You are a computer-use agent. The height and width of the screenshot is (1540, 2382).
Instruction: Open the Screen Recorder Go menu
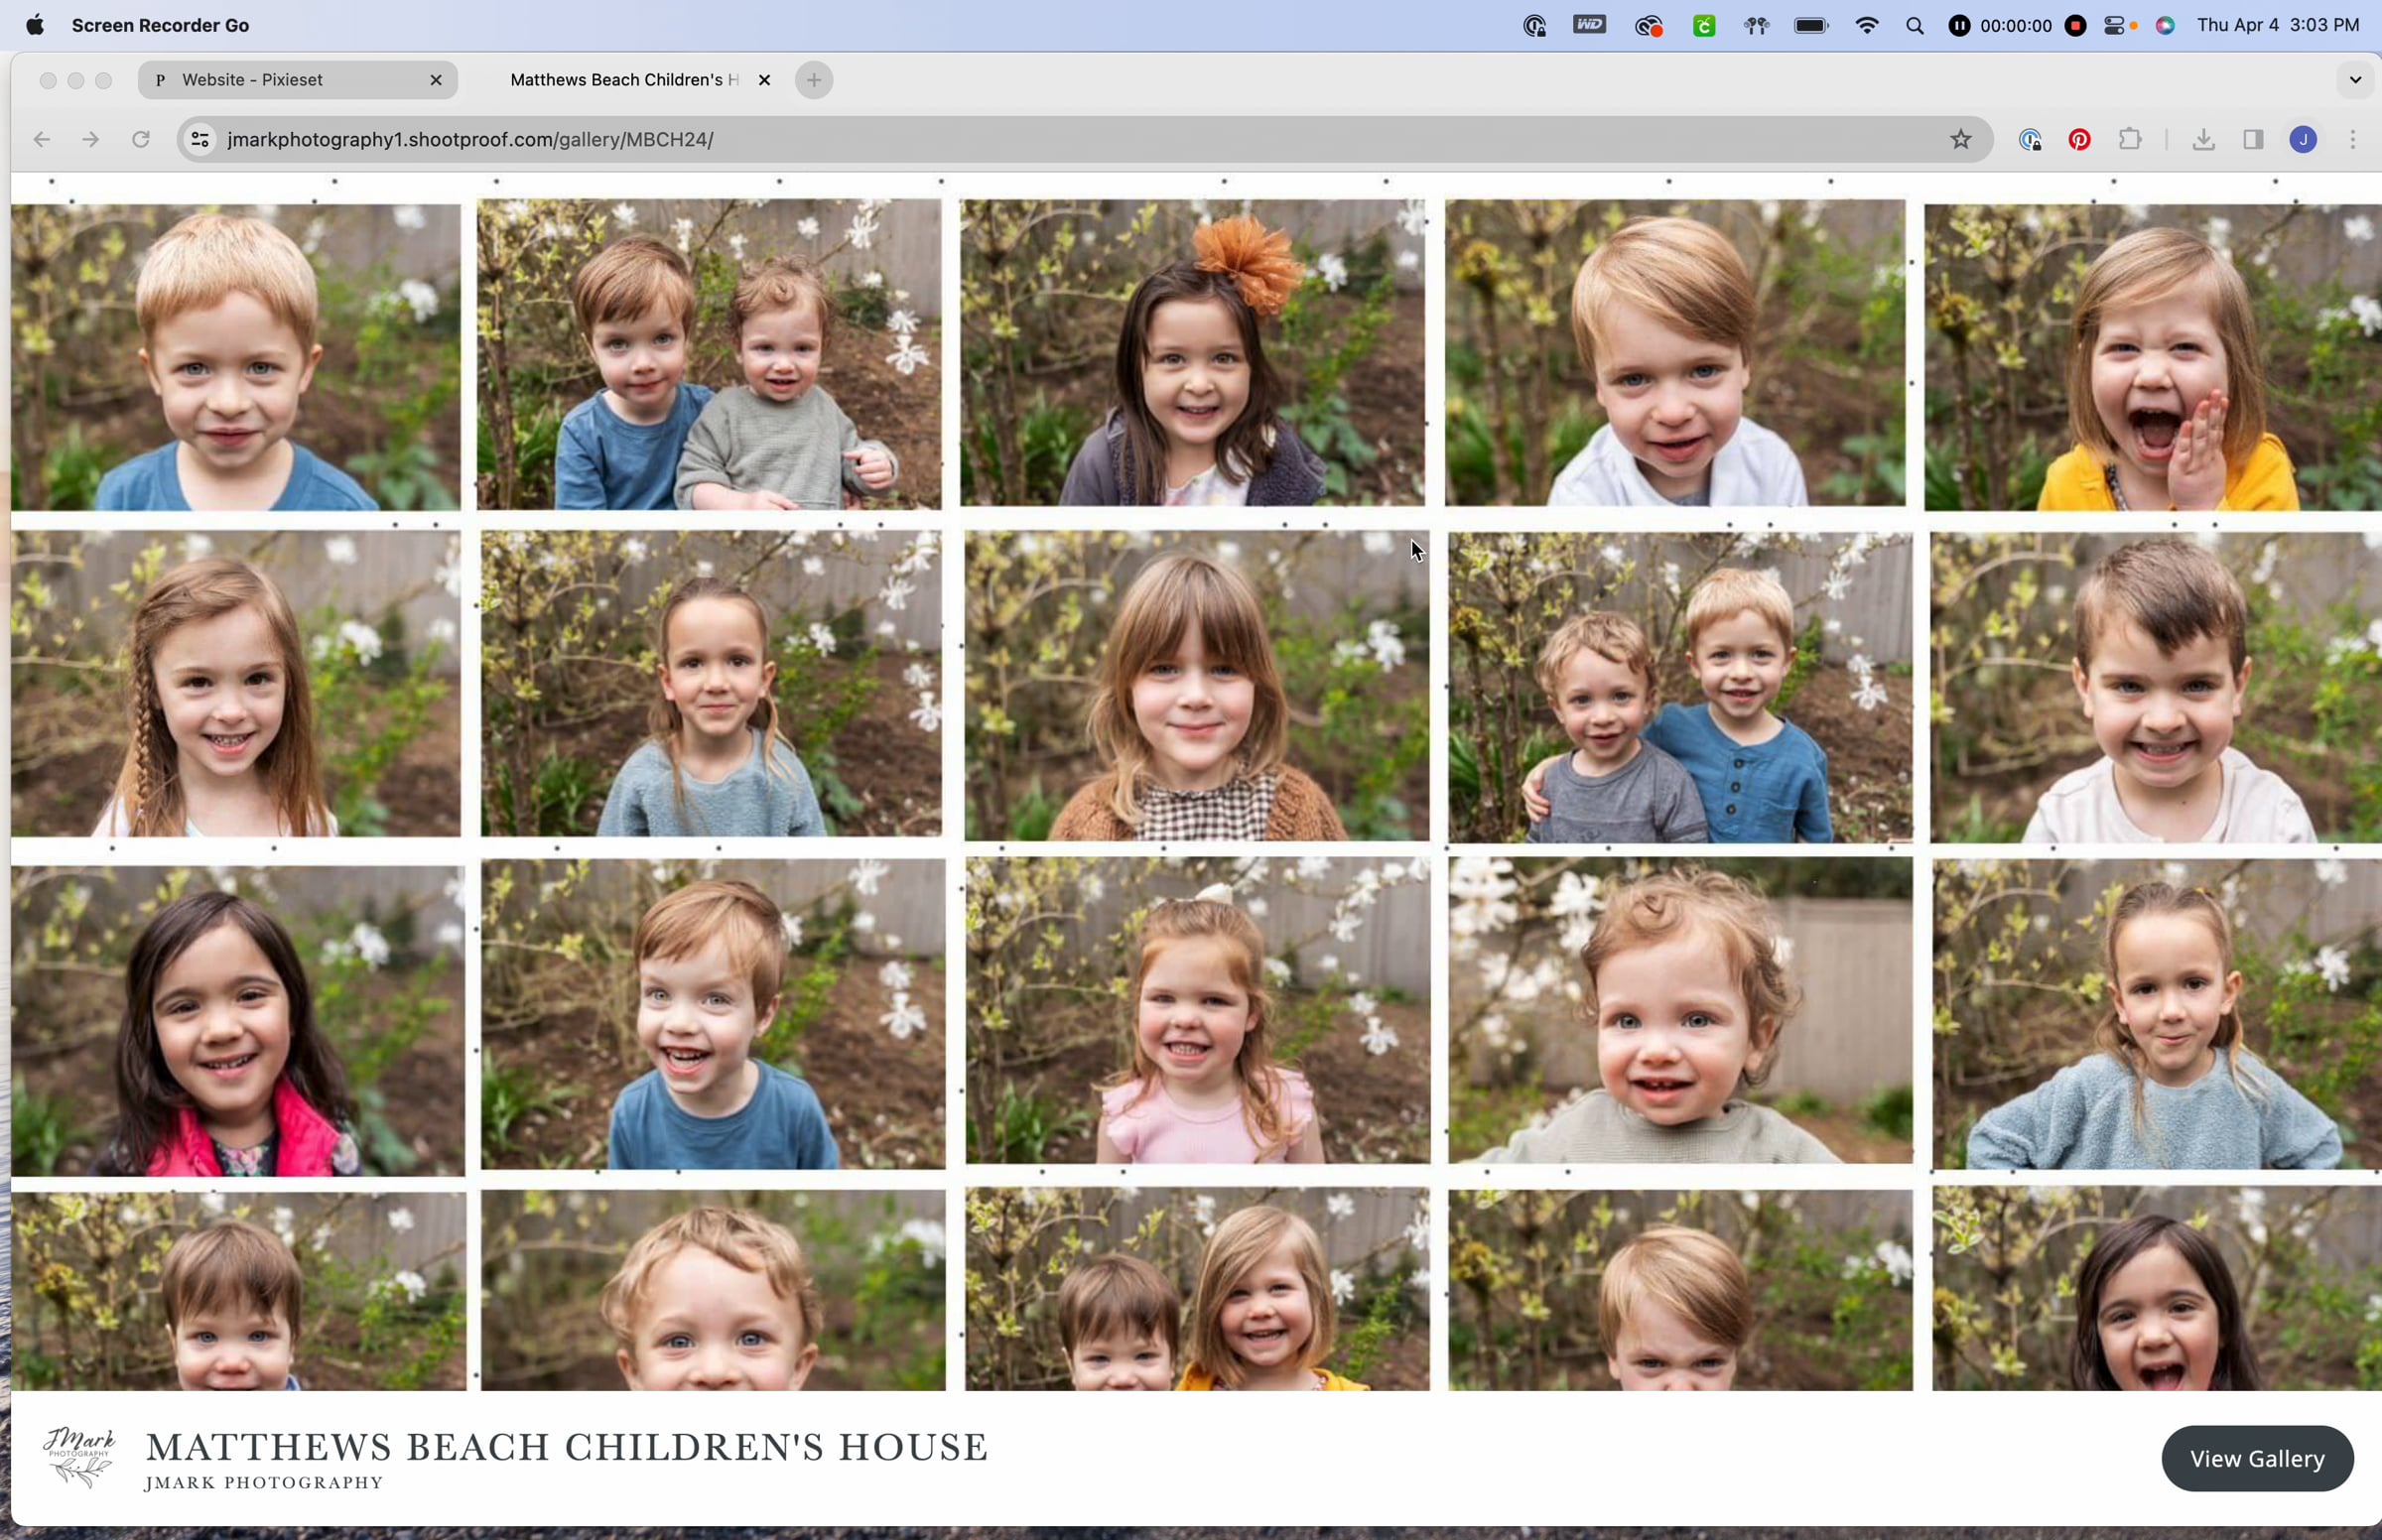pyautogui.click(x=160, y=25)
